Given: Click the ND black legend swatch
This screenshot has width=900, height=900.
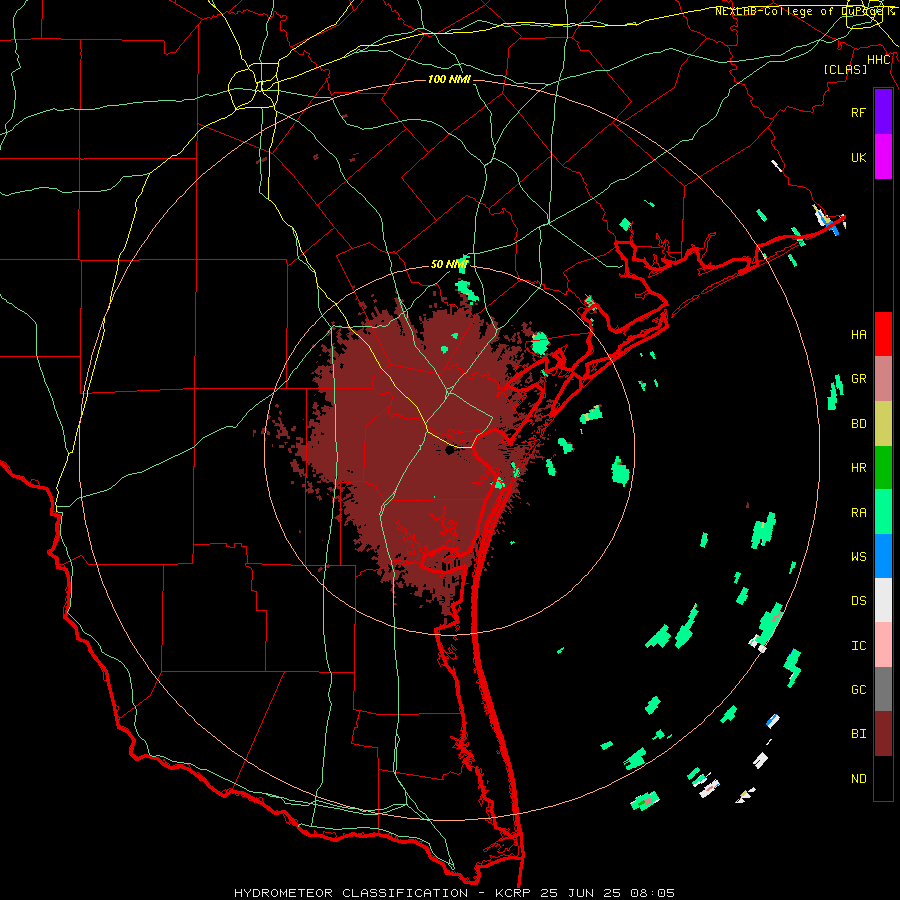Looking at the screenshot, I should [x=883, y=778].
